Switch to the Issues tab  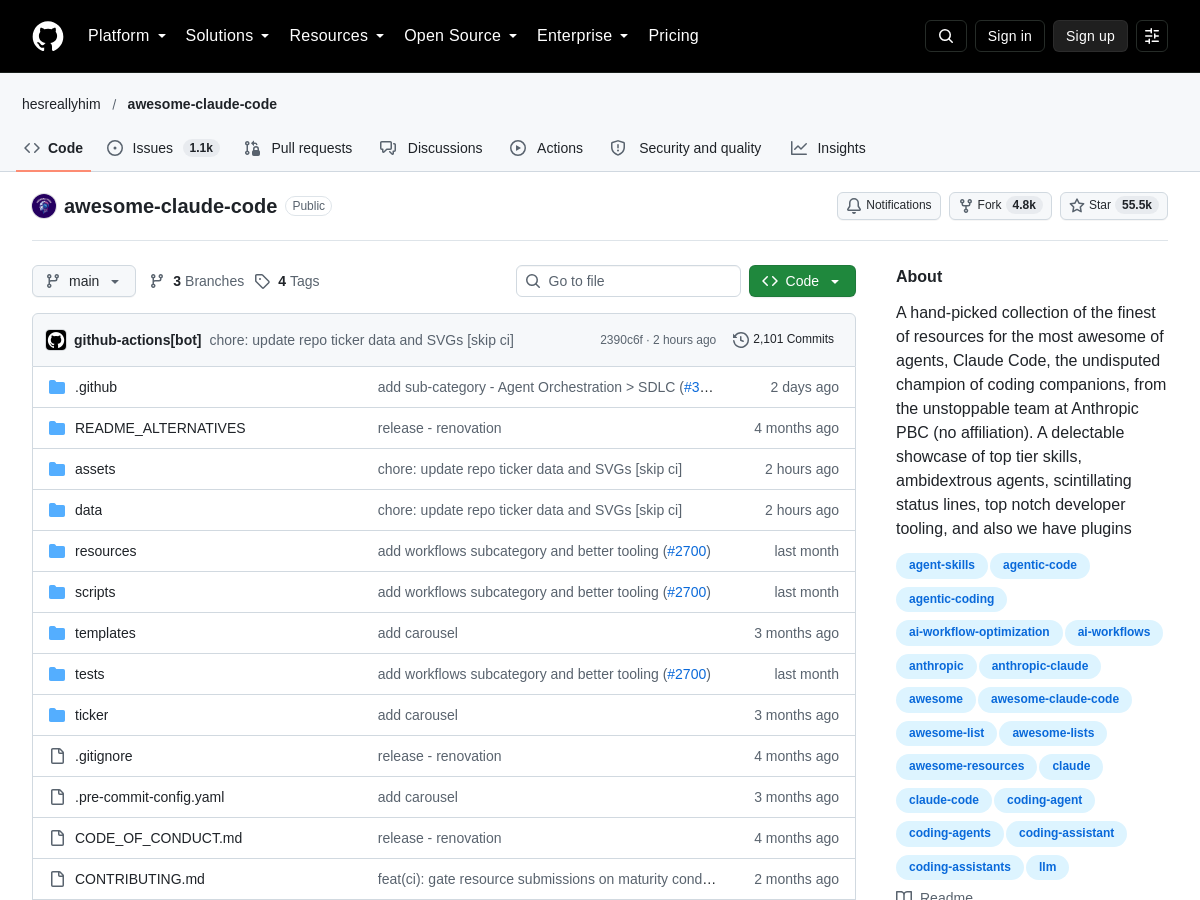163,148
